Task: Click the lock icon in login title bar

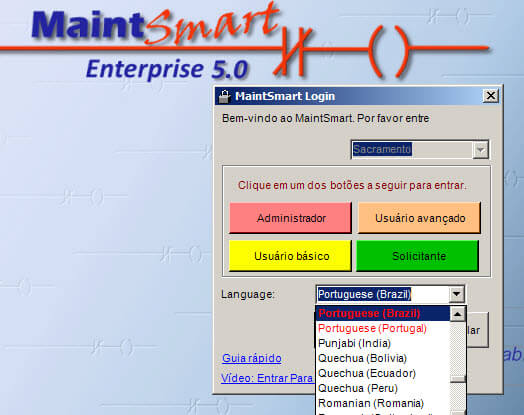Action: 225,96
